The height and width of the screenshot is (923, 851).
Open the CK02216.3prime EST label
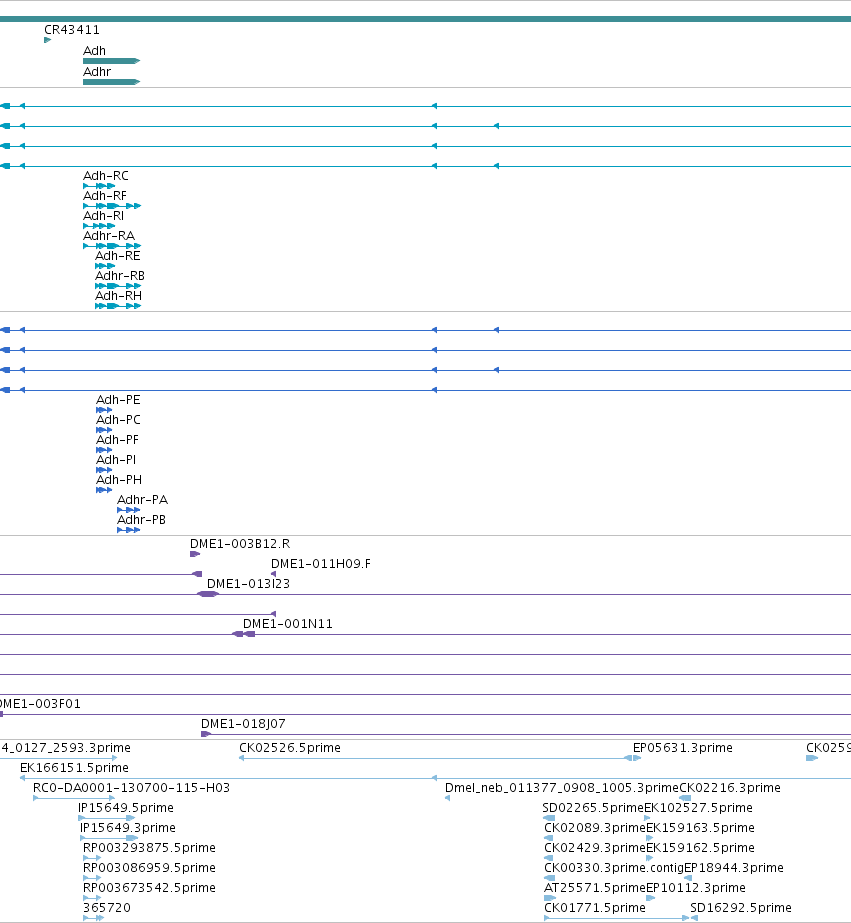[730, 788]
